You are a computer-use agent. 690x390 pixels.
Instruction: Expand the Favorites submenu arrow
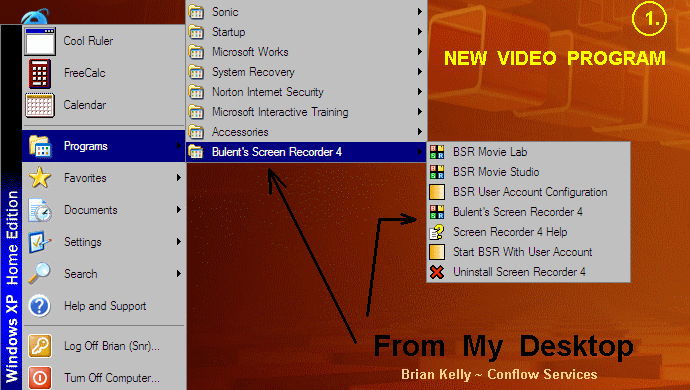pos(179,178)
